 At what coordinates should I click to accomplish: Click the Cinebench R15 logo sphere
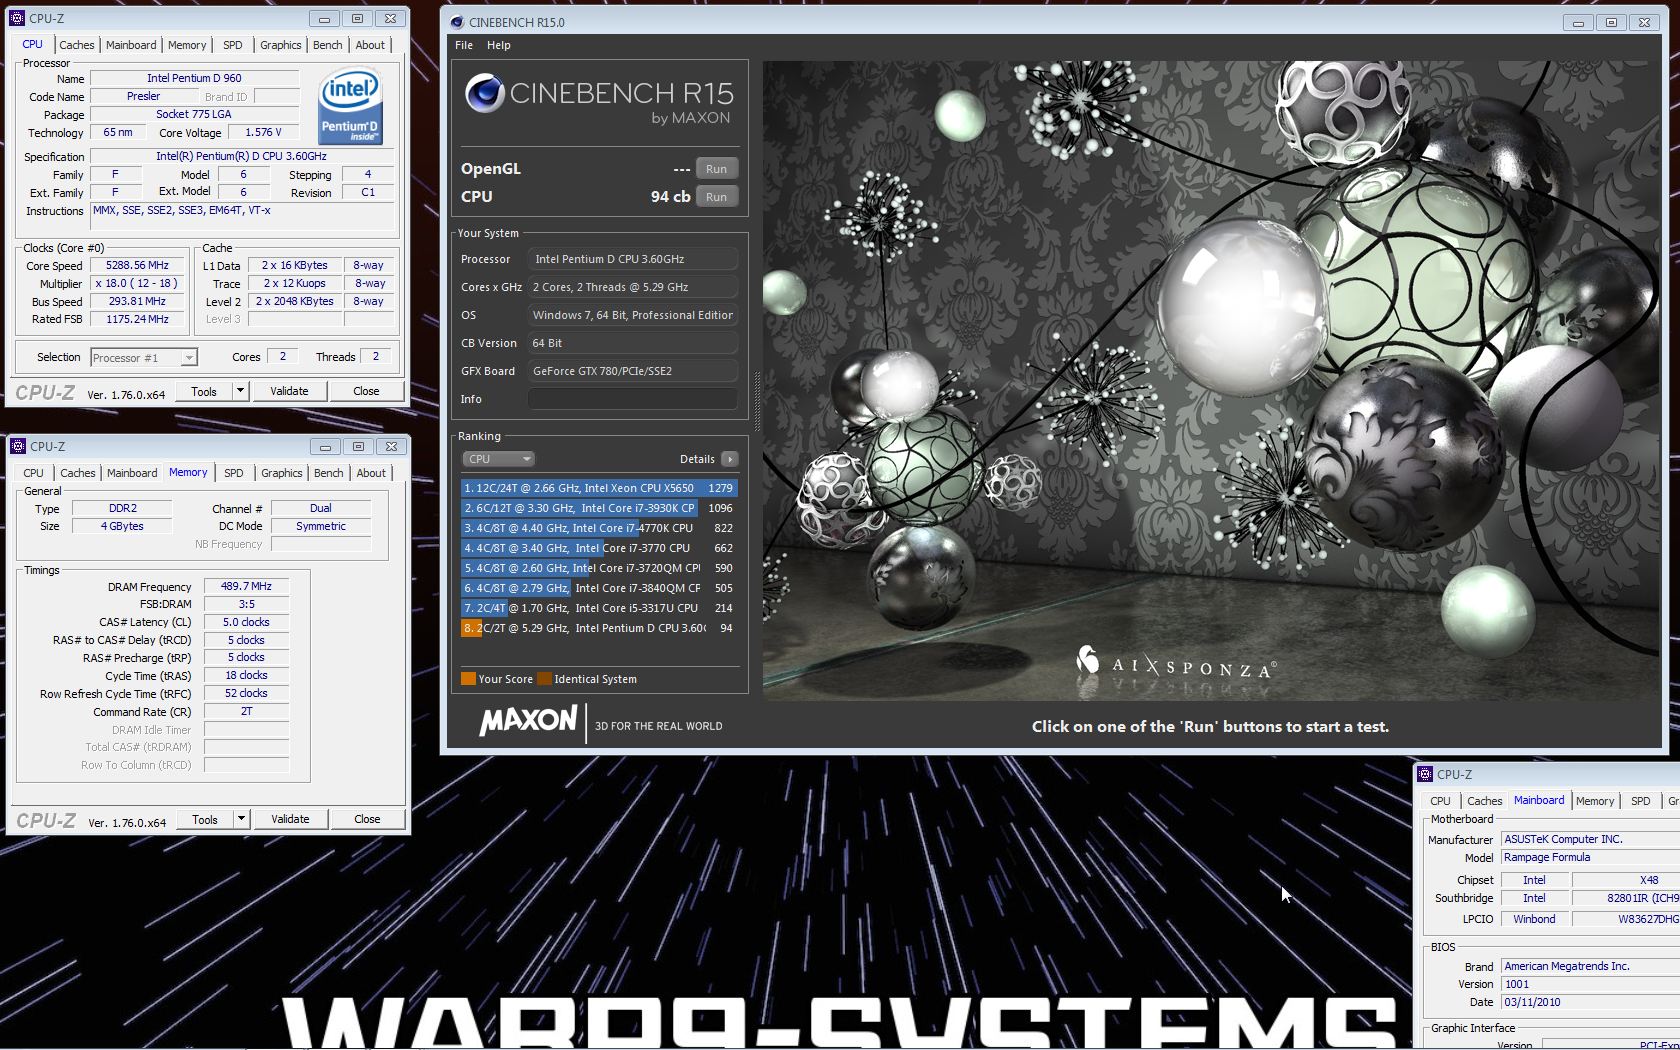pyautogui.click(x=485, y=93)
